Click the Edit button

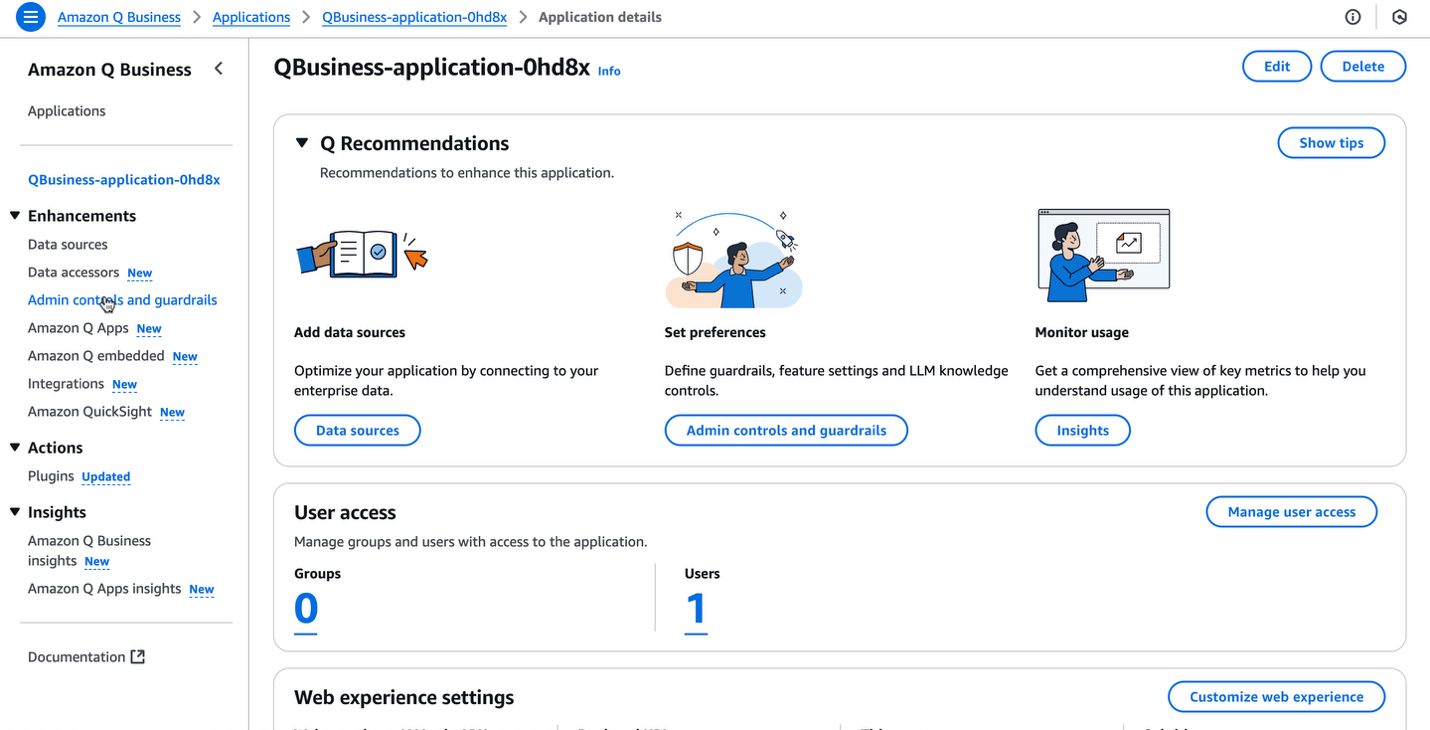pyautogui.click(x=1277, y=66)
